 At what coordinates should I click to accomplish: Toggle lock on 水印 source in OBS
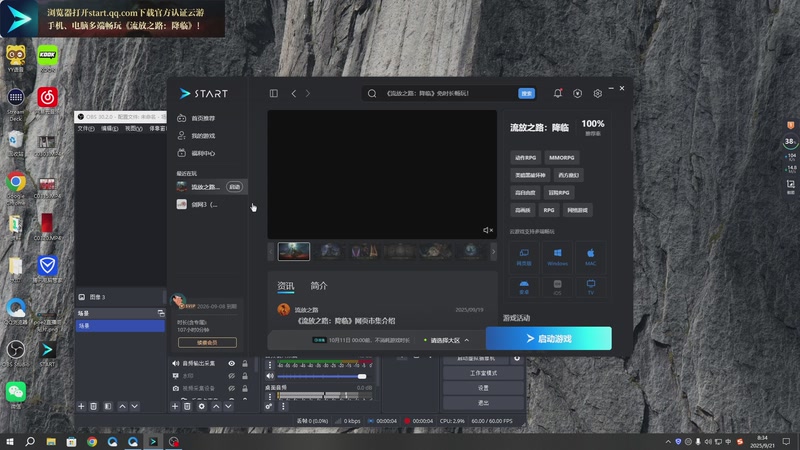tap(245, 376)
